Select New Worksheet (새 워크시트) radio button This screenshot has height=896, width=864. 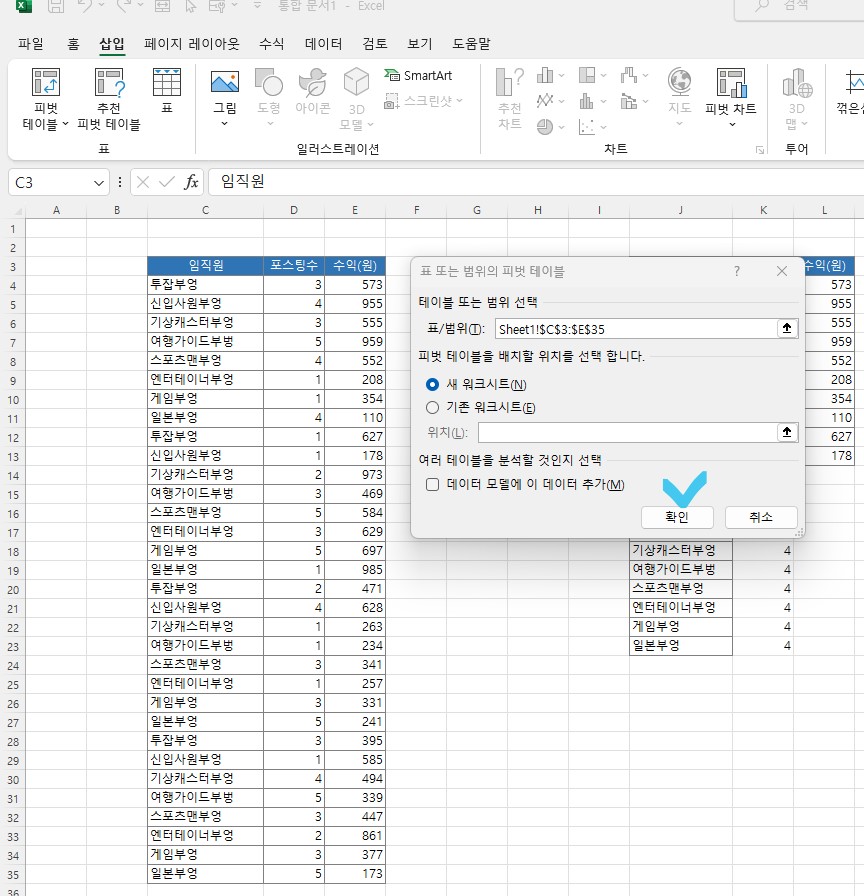tap(433, 385)
